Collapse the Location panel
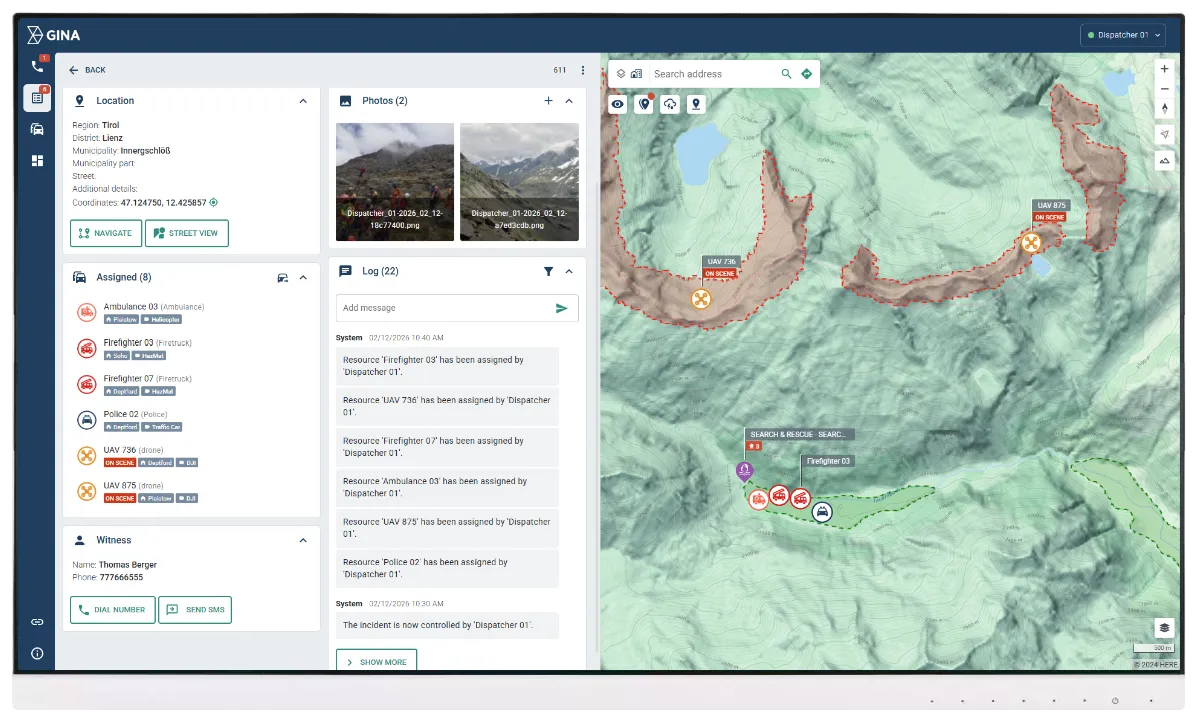 303,101
